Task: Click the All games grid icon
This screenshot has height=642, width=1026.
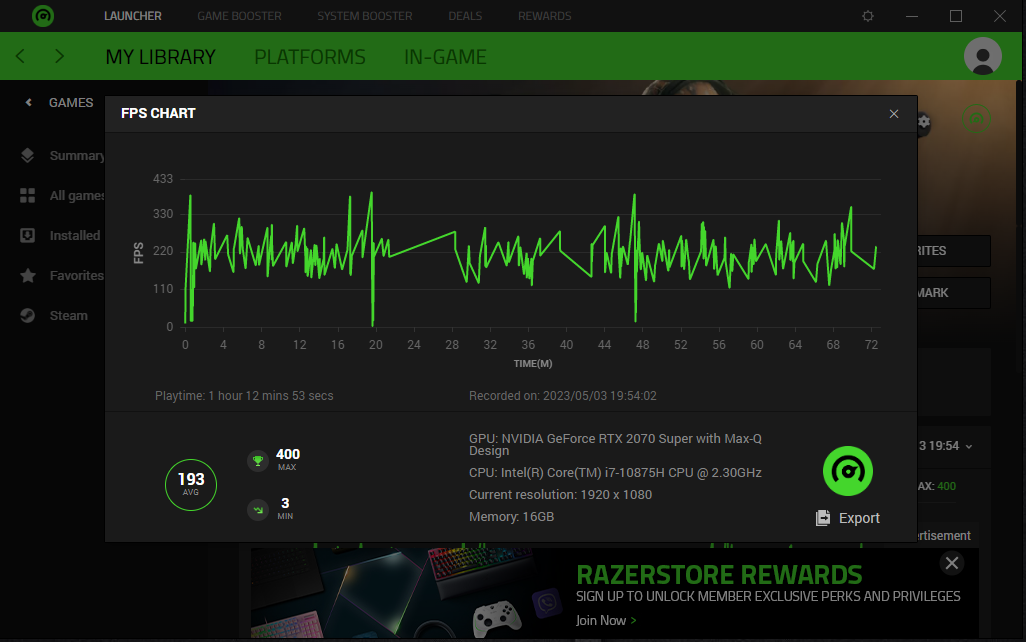Action: [x=27, y=195]
